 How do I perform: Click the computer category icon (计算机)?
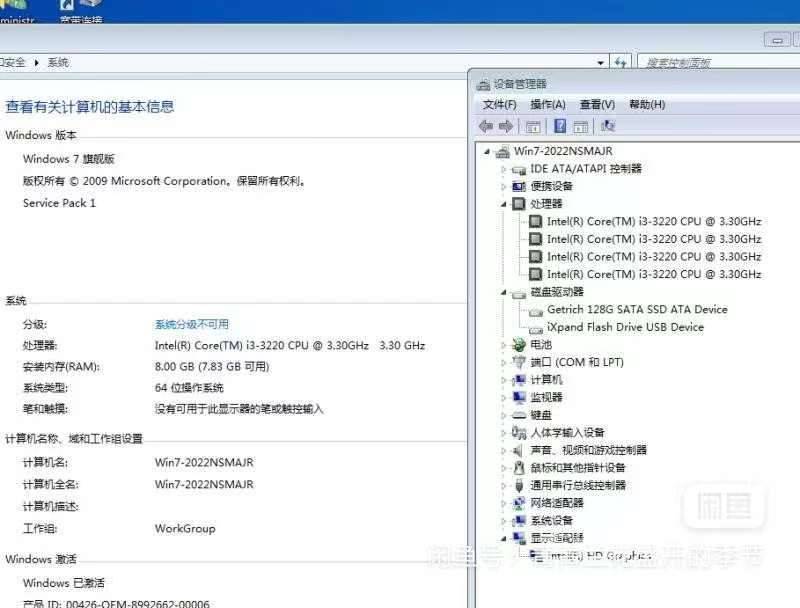coord(519,380)
